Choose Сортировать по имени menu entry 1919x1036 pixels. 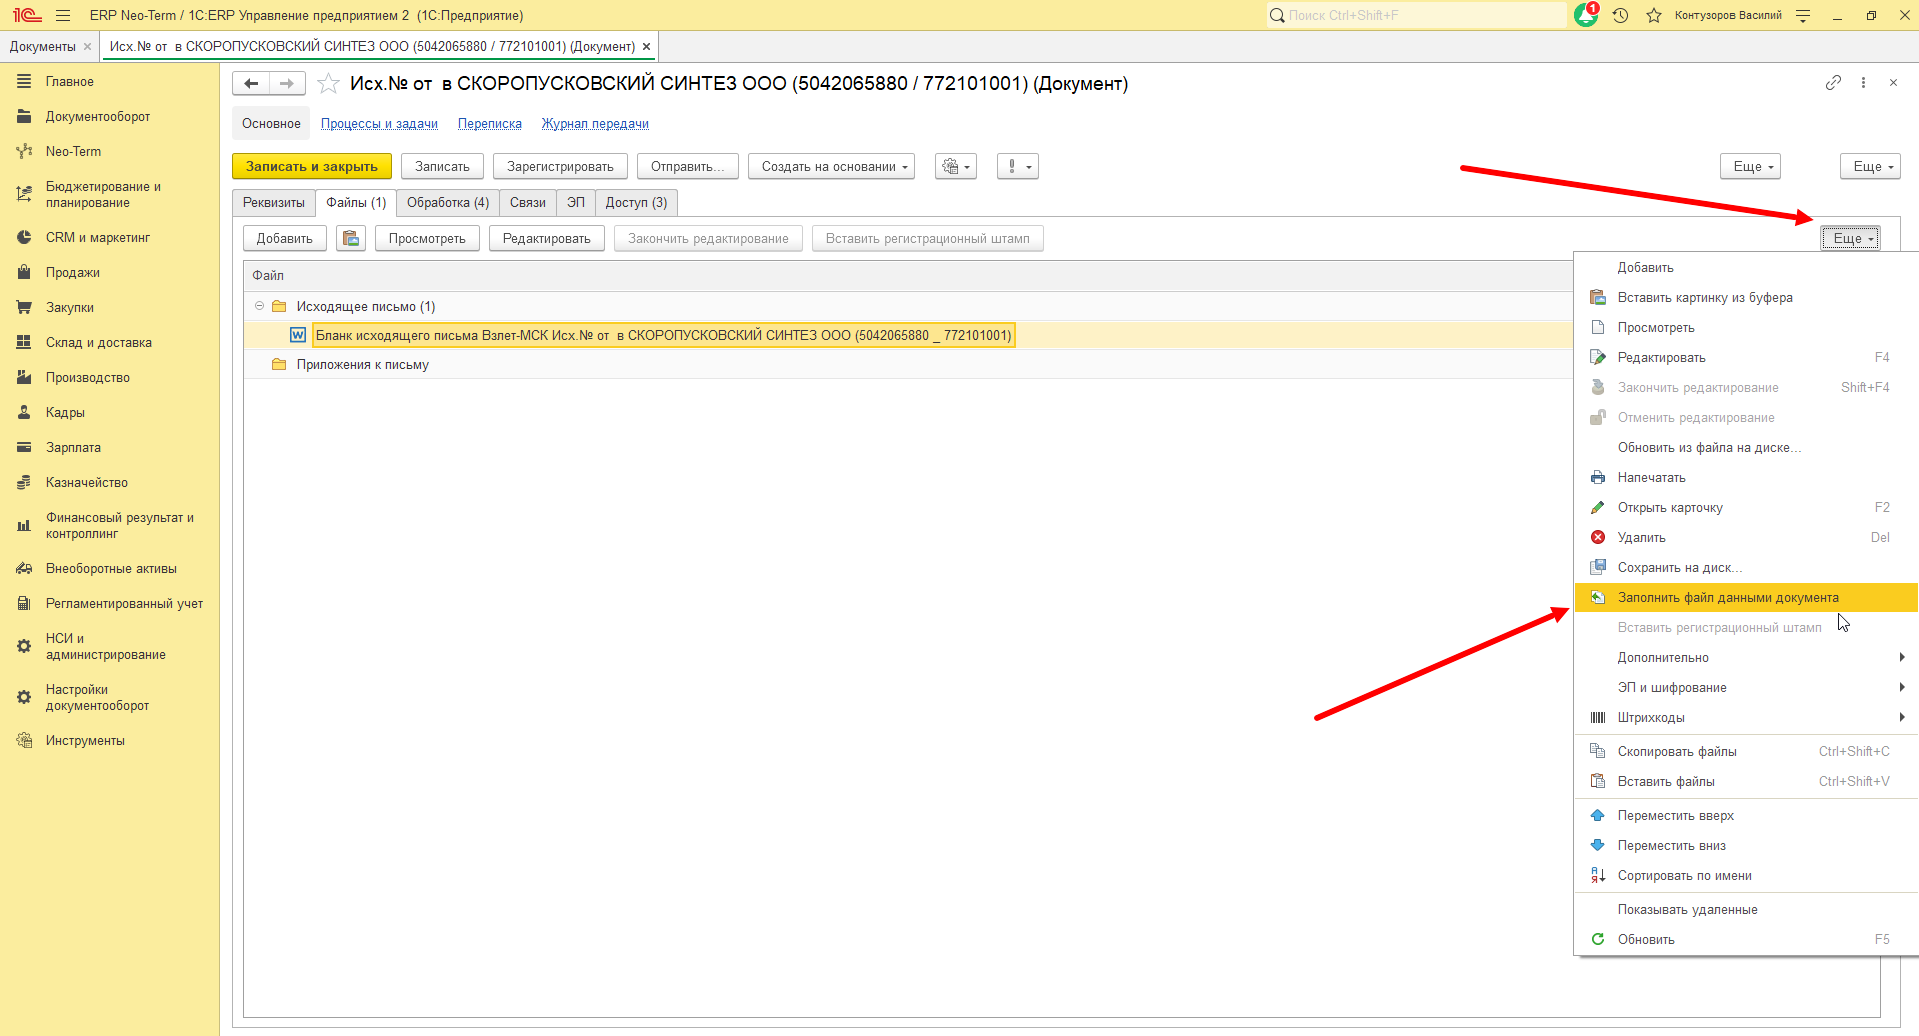point(1746,875)
